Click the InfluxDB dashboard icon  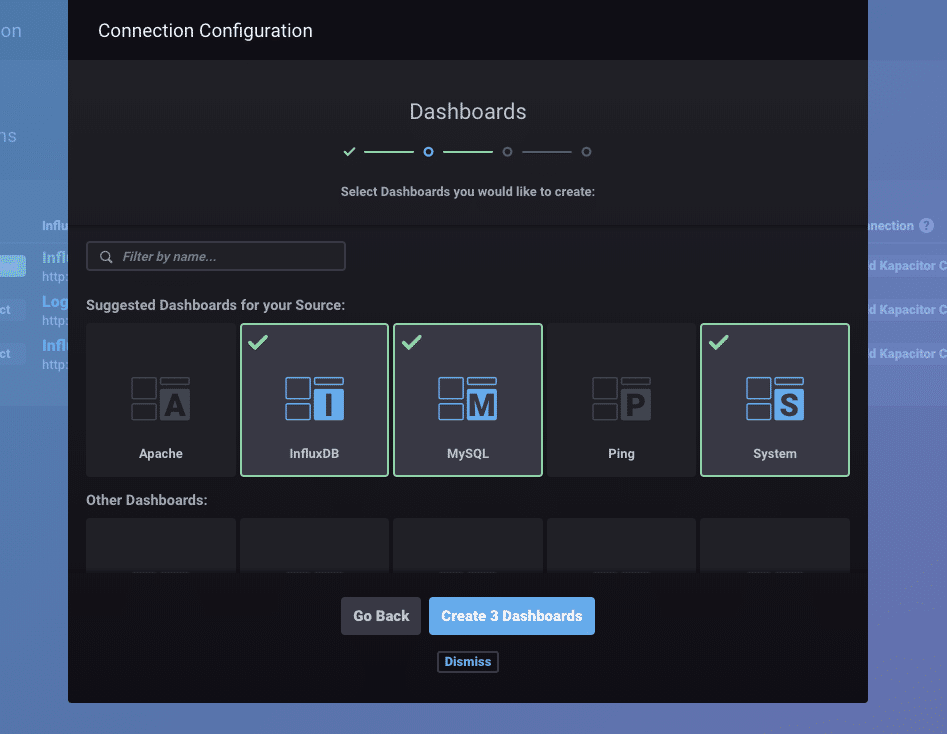pos(314,398)
